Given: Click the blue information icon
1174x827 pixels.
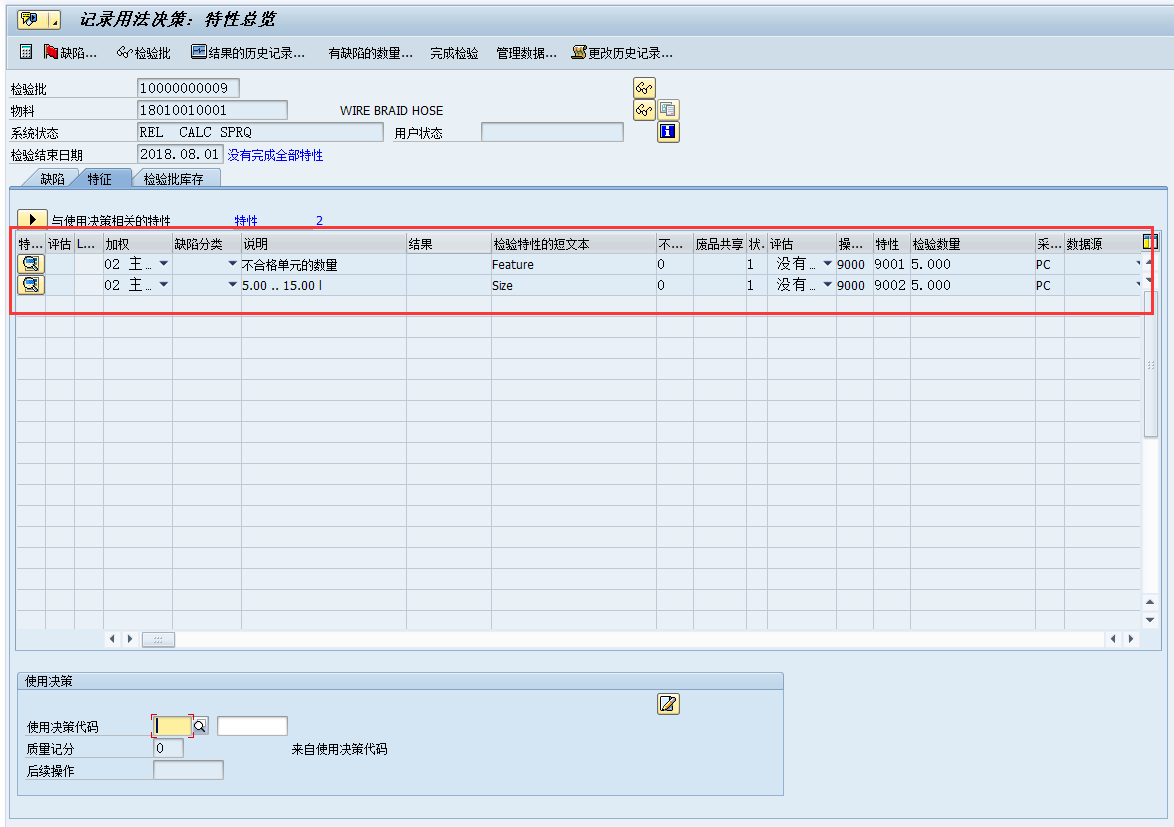Looking at the screenshot, I should point(668,131).
